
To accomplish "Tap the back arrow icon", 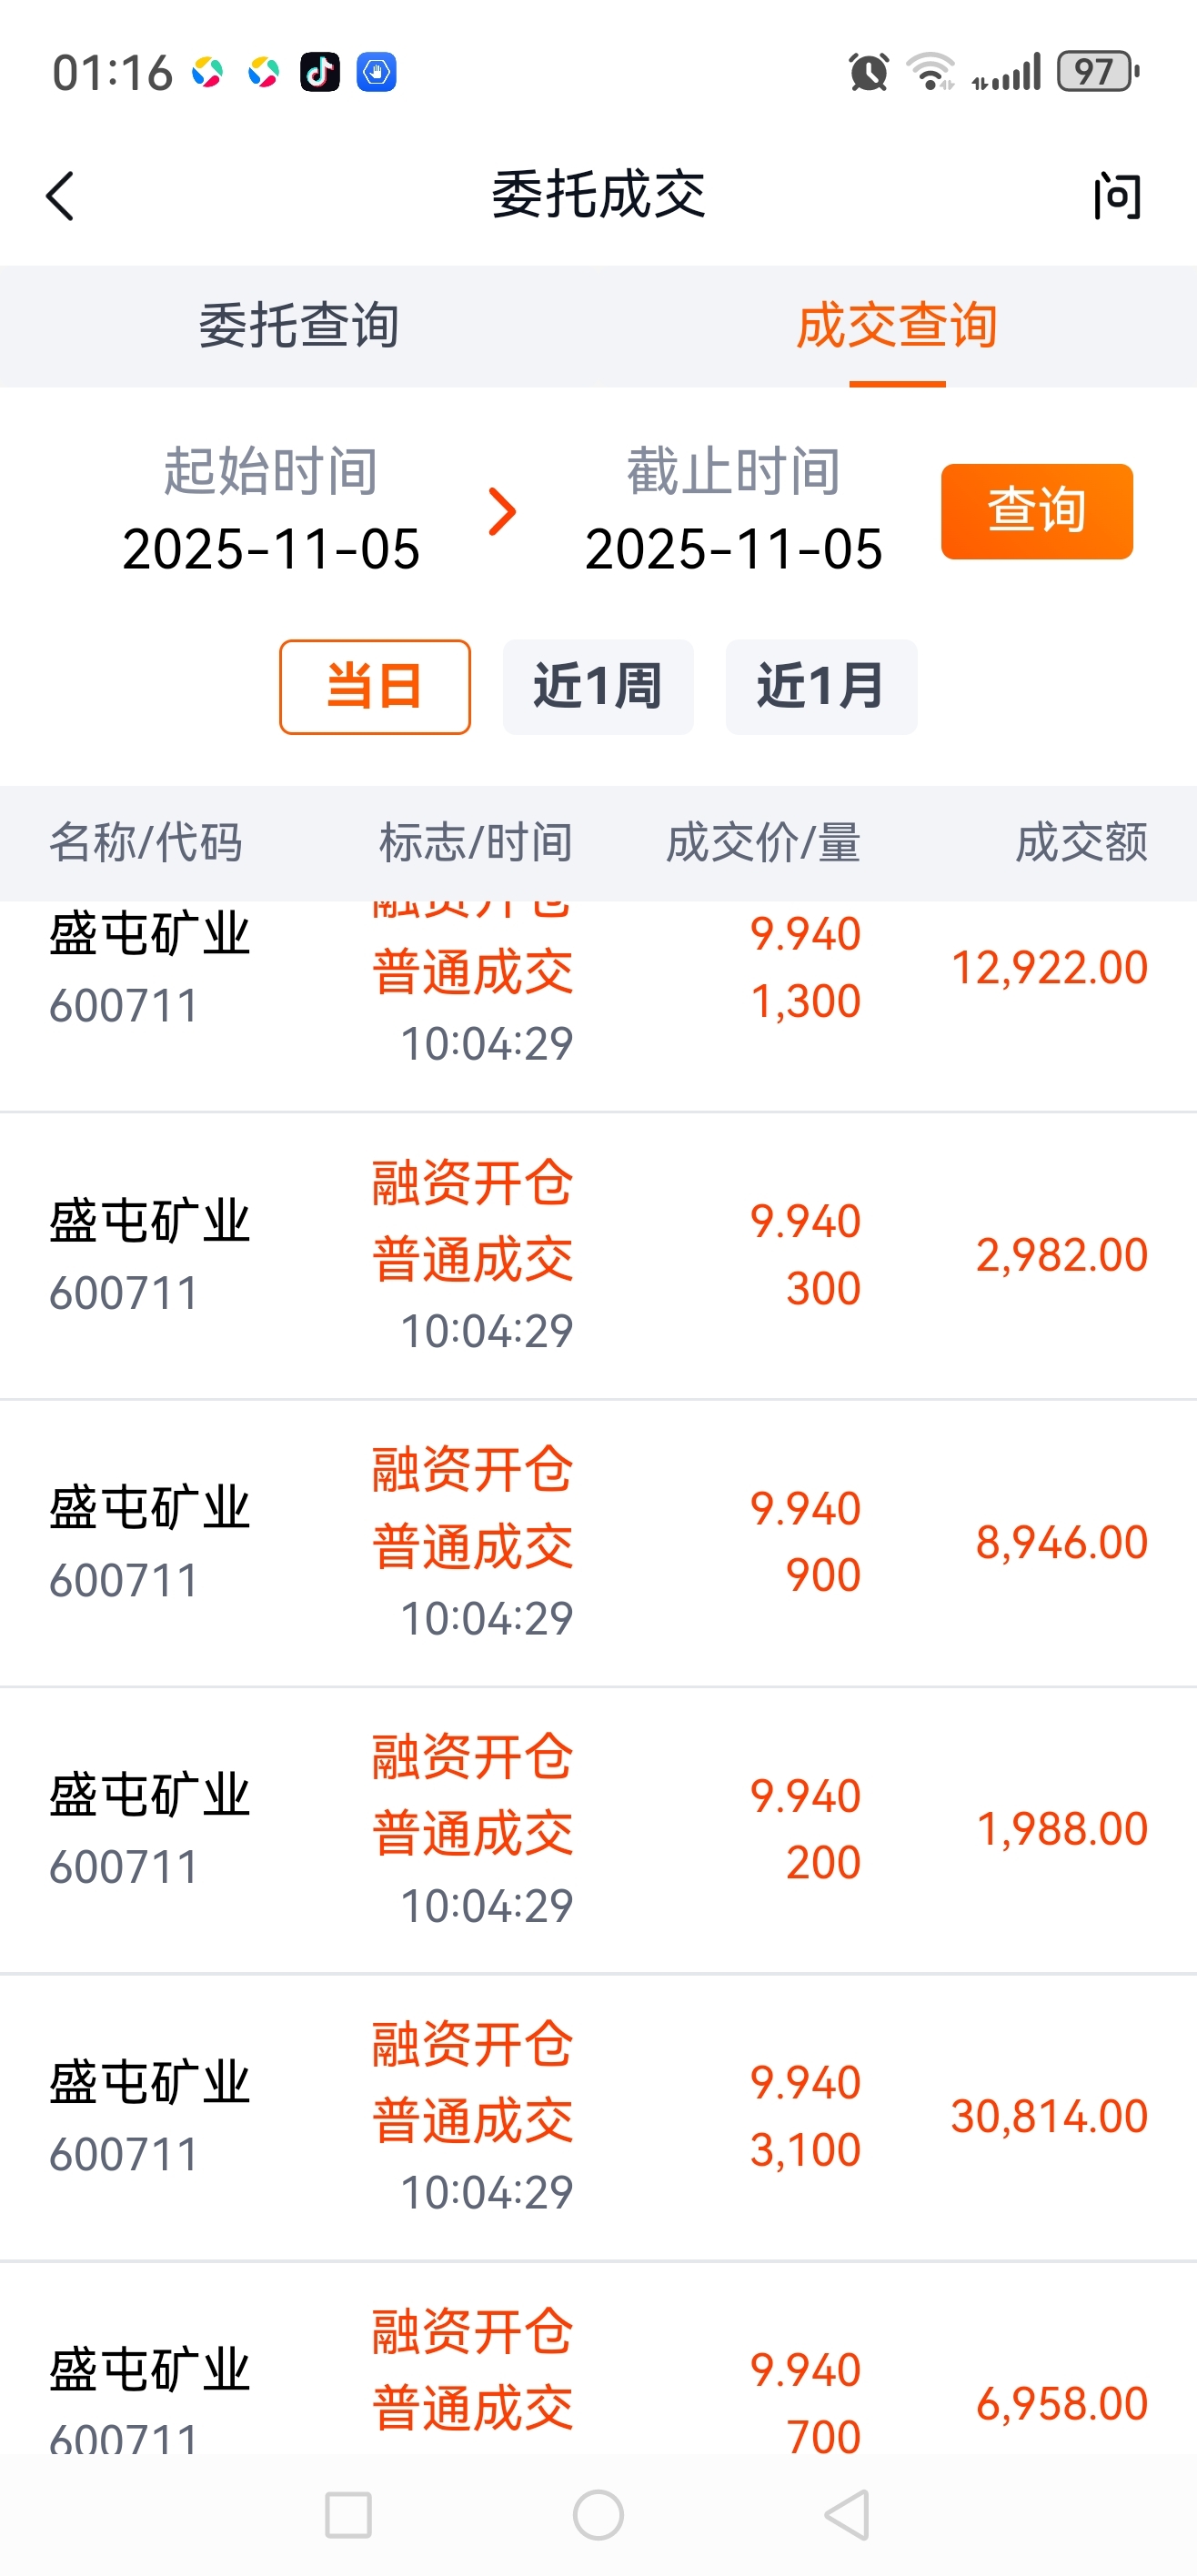I will click(60, 195).
